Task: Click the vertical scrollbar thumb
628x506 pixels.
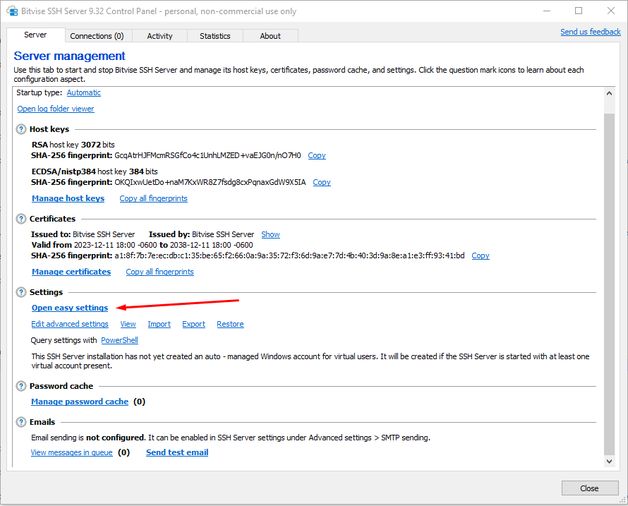Action: click(609, 284)
